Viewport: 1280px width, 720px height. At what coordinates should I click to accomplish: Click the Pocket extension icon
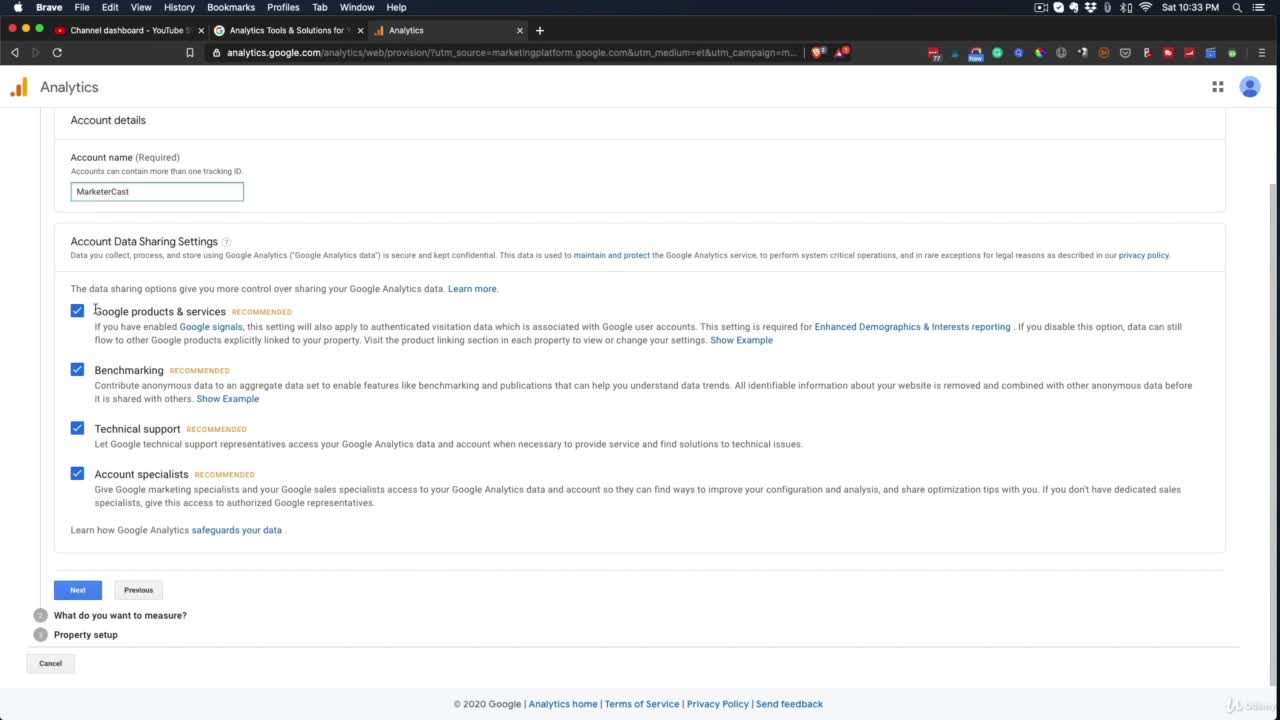[1125, 52]
